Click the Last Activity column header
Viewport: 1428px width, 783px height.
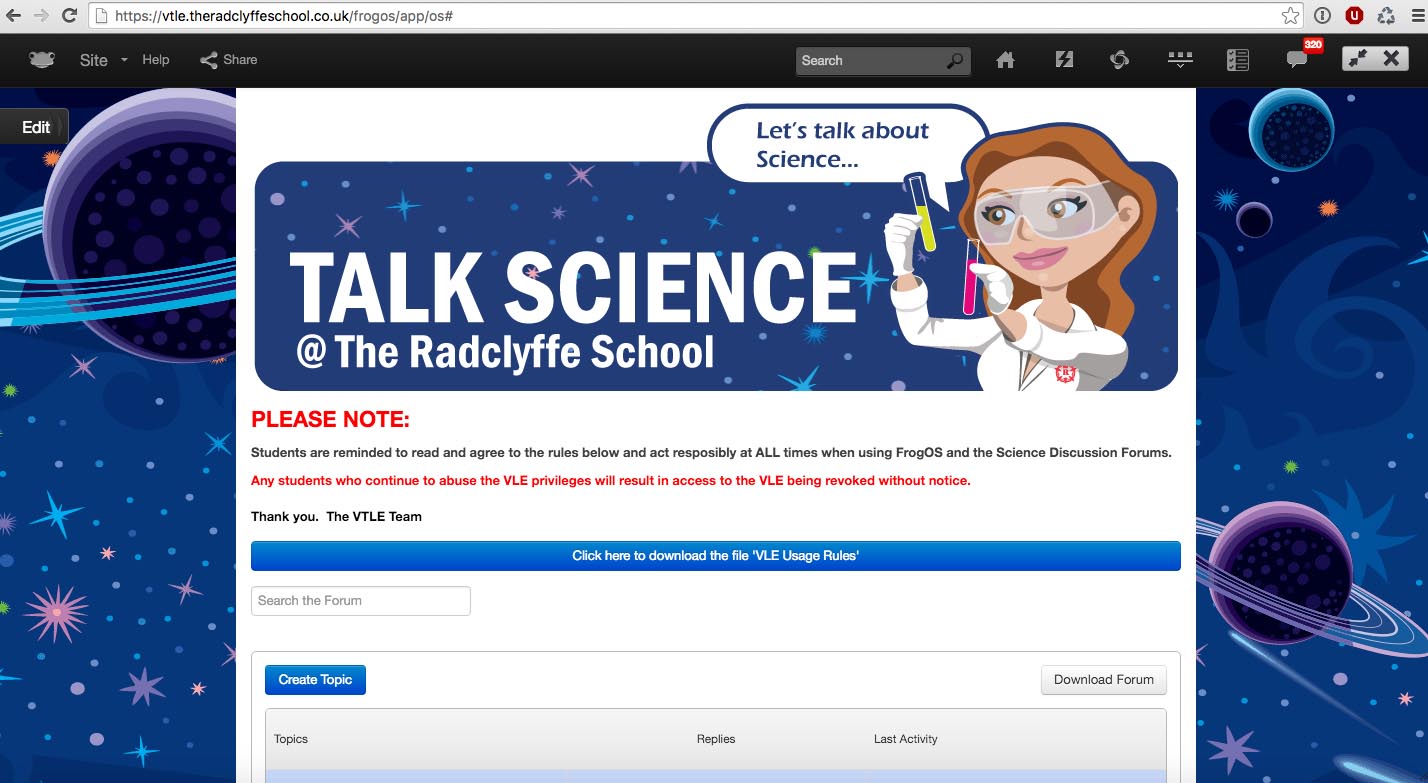click(906, 739)
